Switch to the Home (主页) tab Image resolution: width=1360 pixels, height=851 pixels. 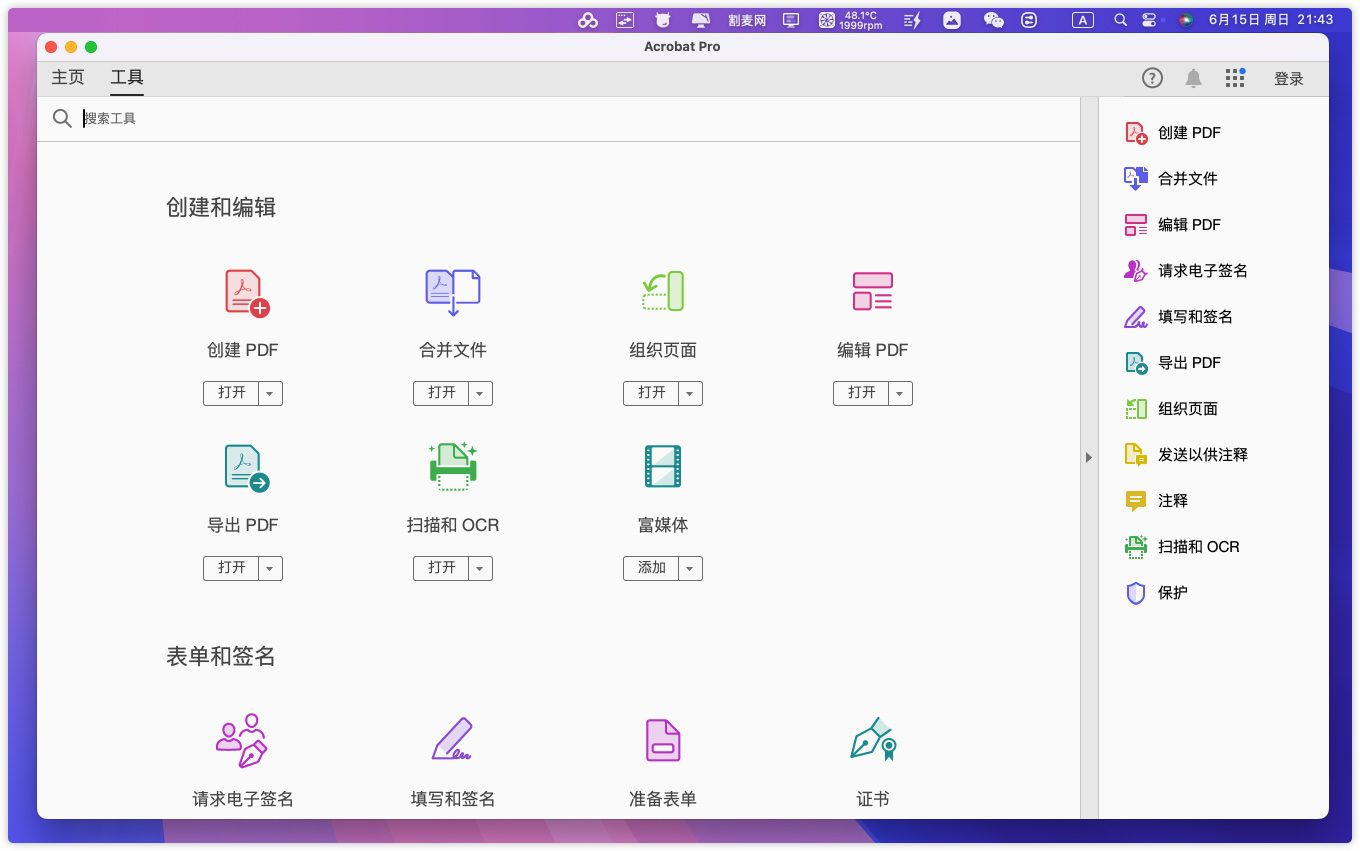point(68,78)
